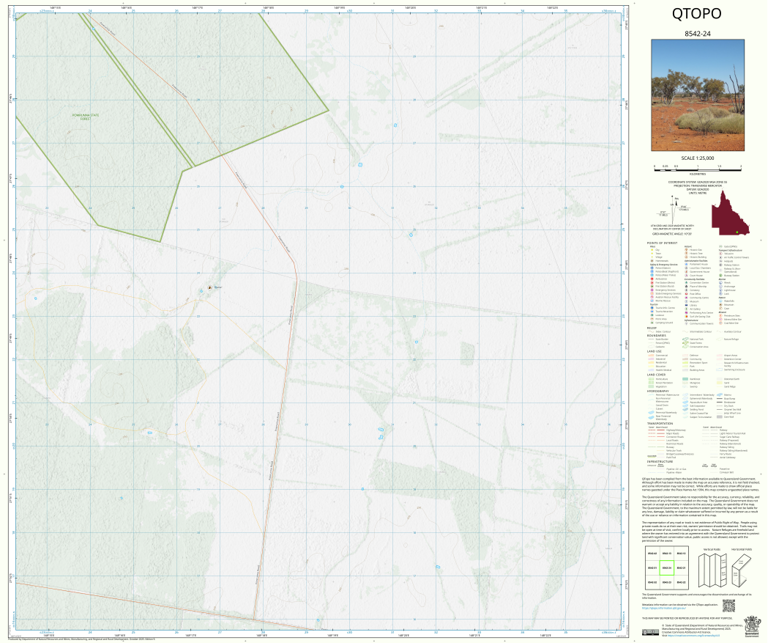This screenshot has height=643, width=768.
Task: Click the Powrunna State Forest label
Action: point(85,117)
